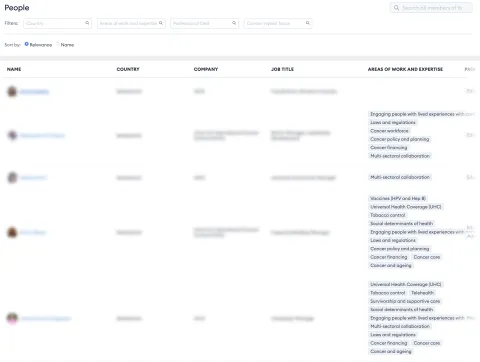Click the AREAS OF WORK AND EXPERTISE header
480x362 pixels.
pyautogui.click(x=405, y=69)
